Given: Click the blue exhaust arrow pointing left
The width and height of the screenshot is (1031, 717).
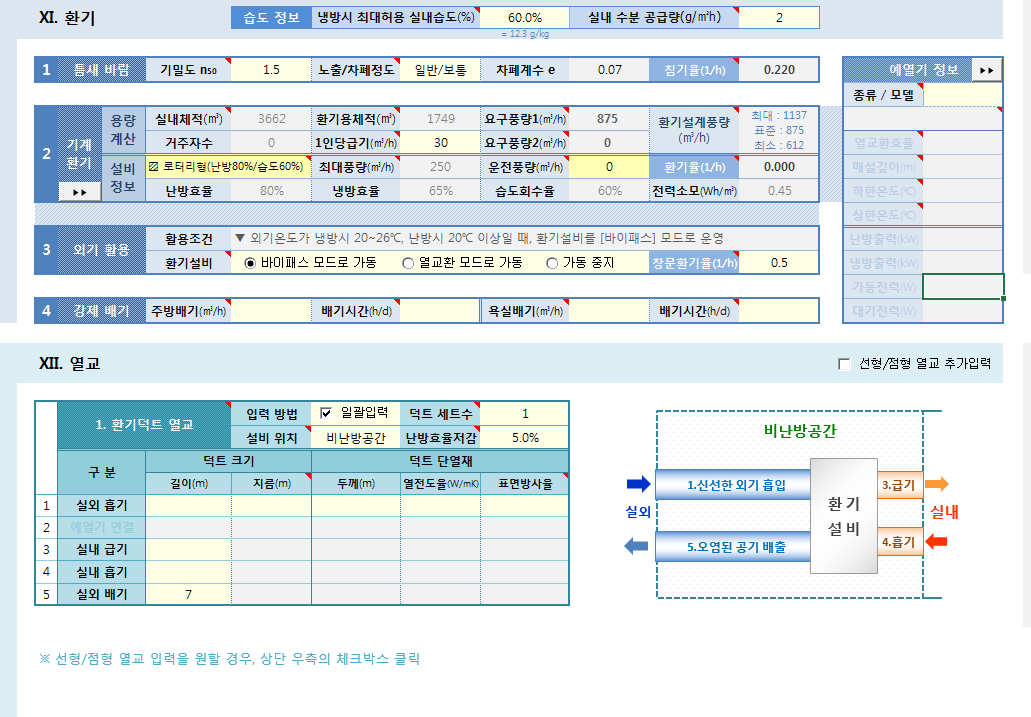Looking at the screenshot, I should [x=636, y=546].
